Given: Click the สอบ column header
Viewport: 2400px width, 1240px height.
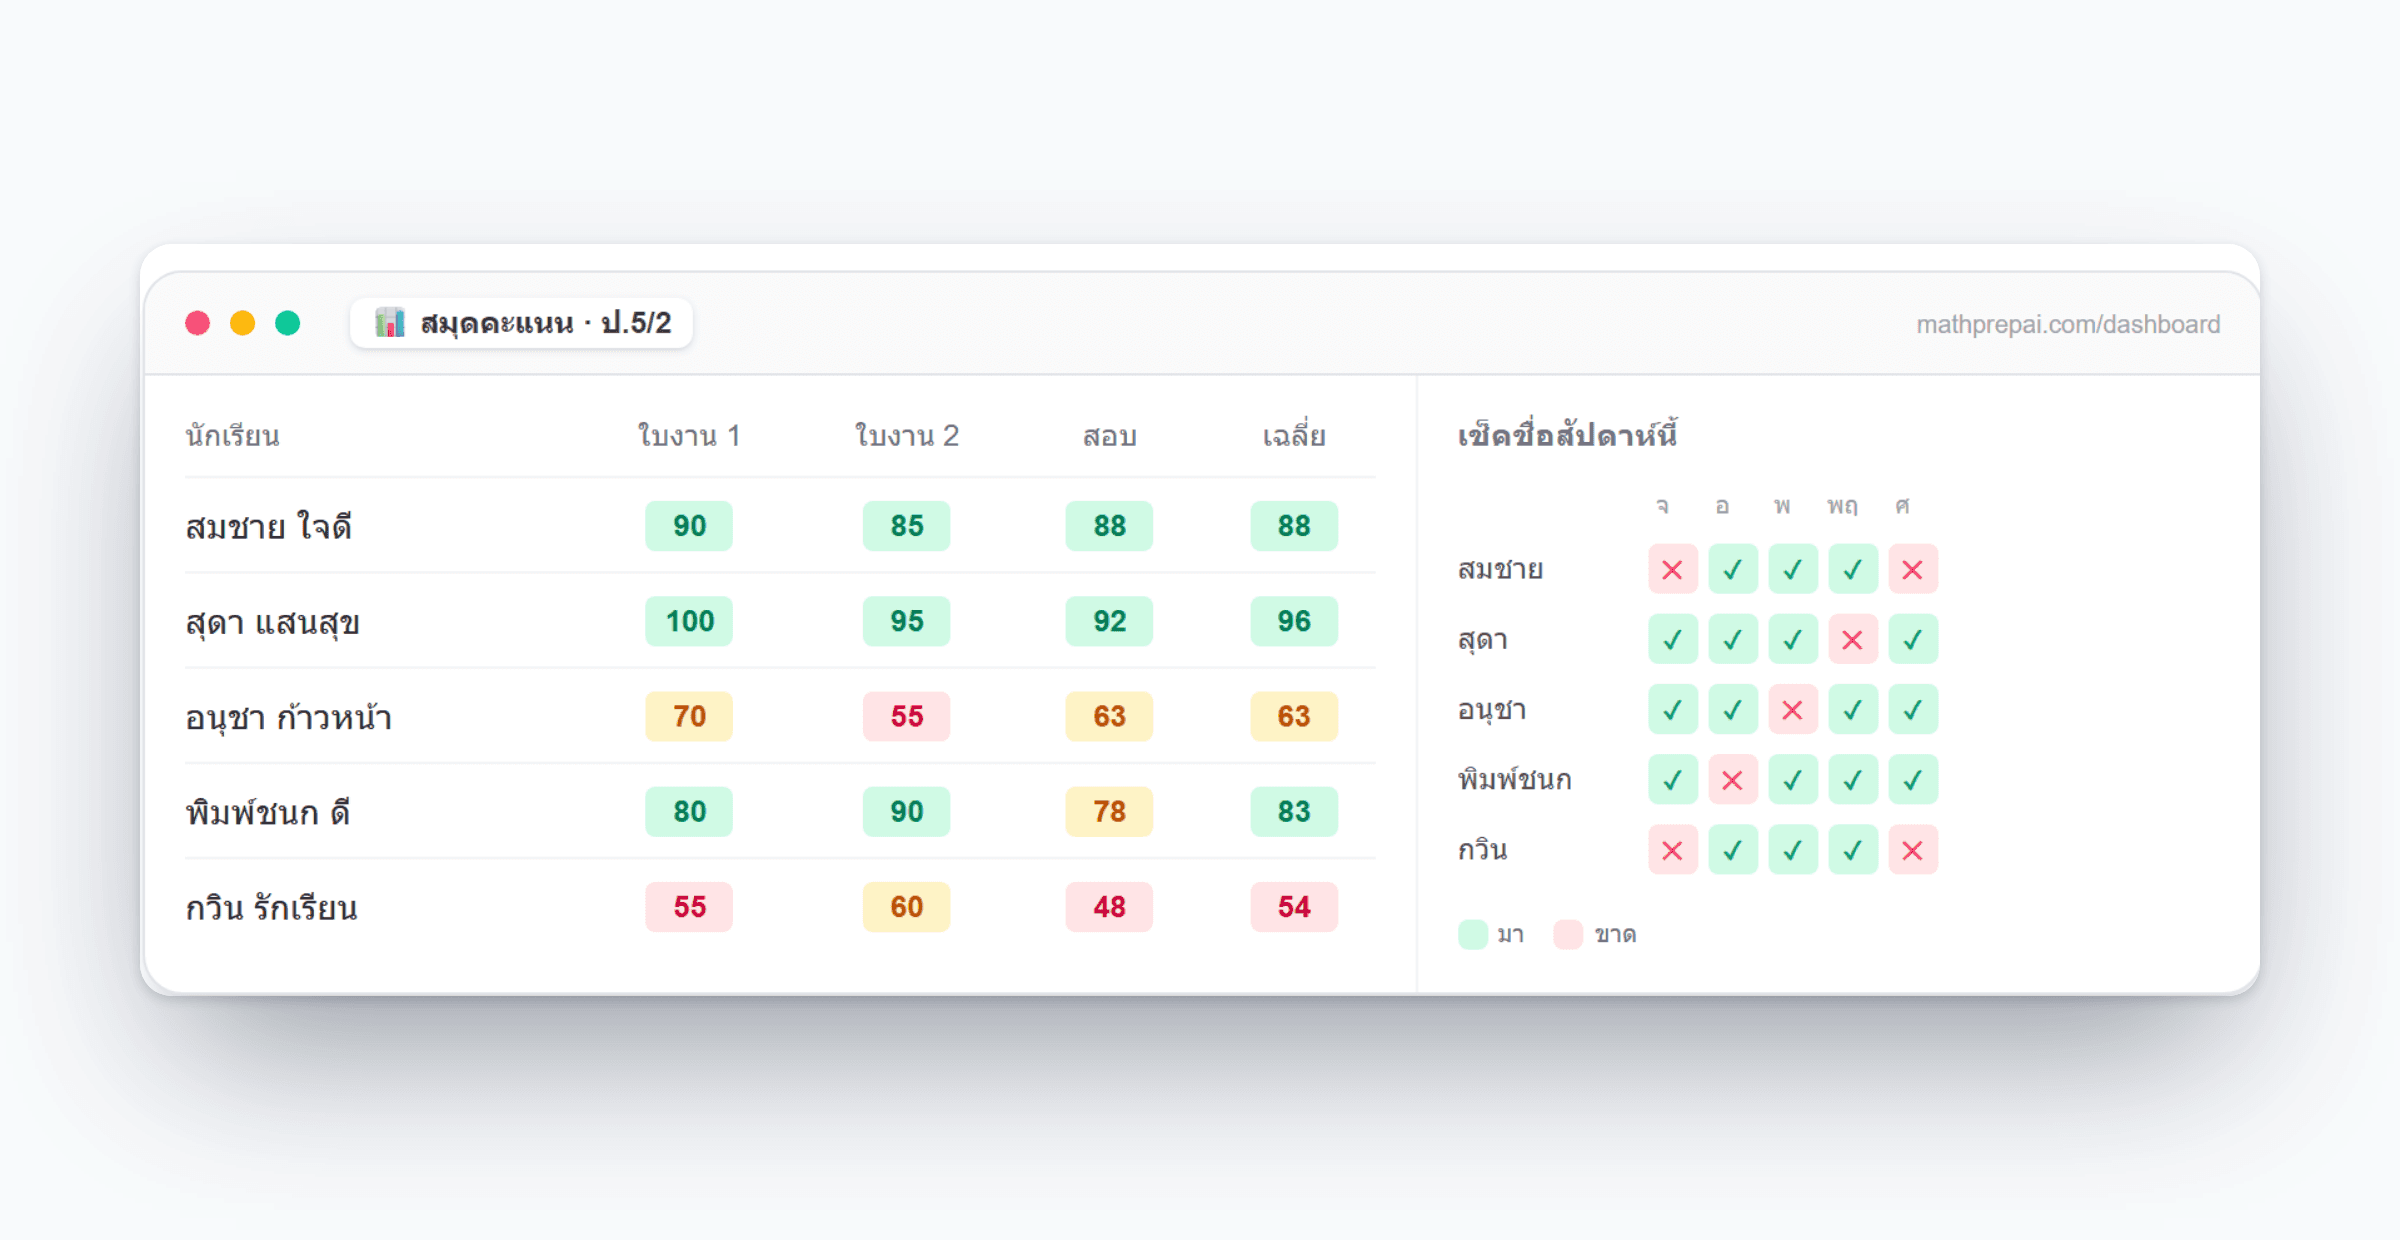Looking at the screenshot, I should click(x=1109, y=436).
